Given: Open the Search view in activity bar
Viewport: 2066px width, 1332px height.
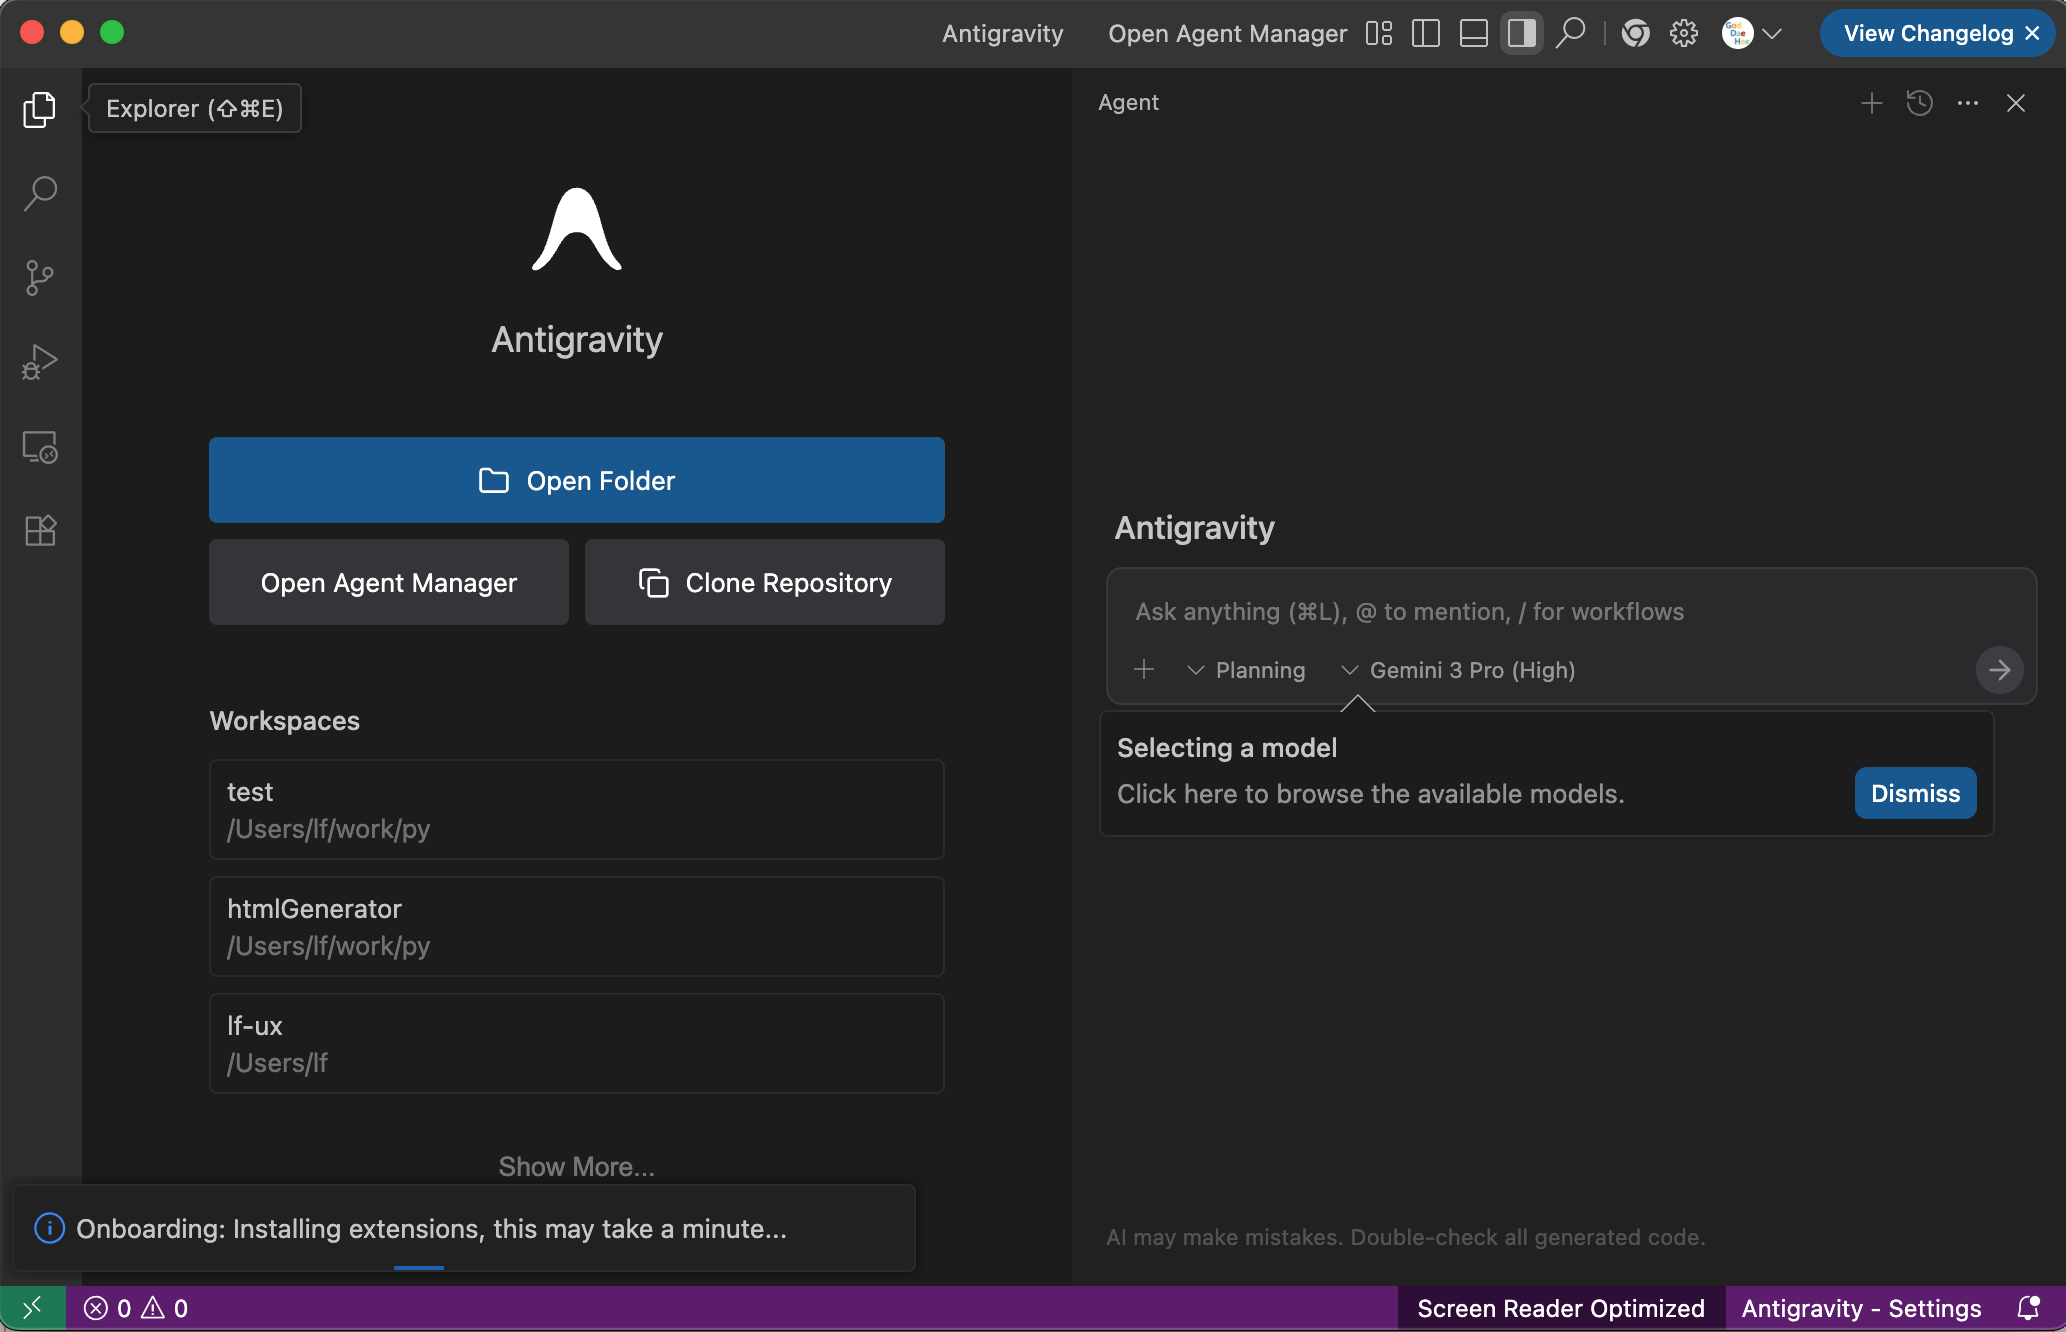Looking at the screenshot, I should click(40, 193).
